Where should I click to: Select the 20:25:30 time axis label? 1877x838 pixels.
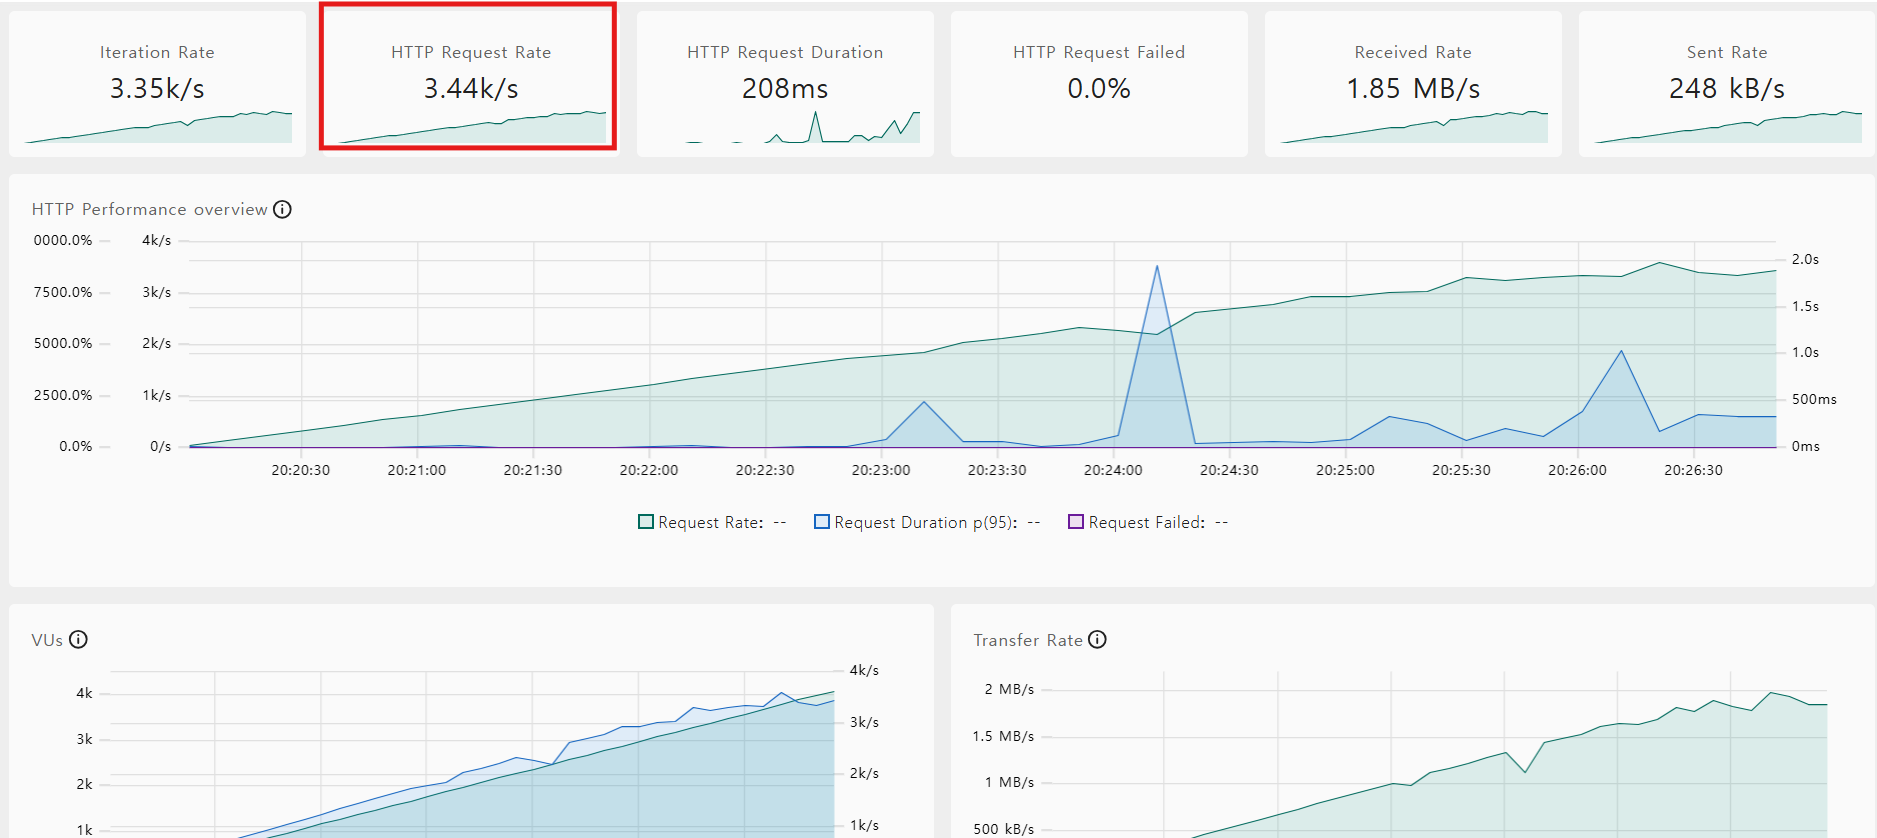1461,470
